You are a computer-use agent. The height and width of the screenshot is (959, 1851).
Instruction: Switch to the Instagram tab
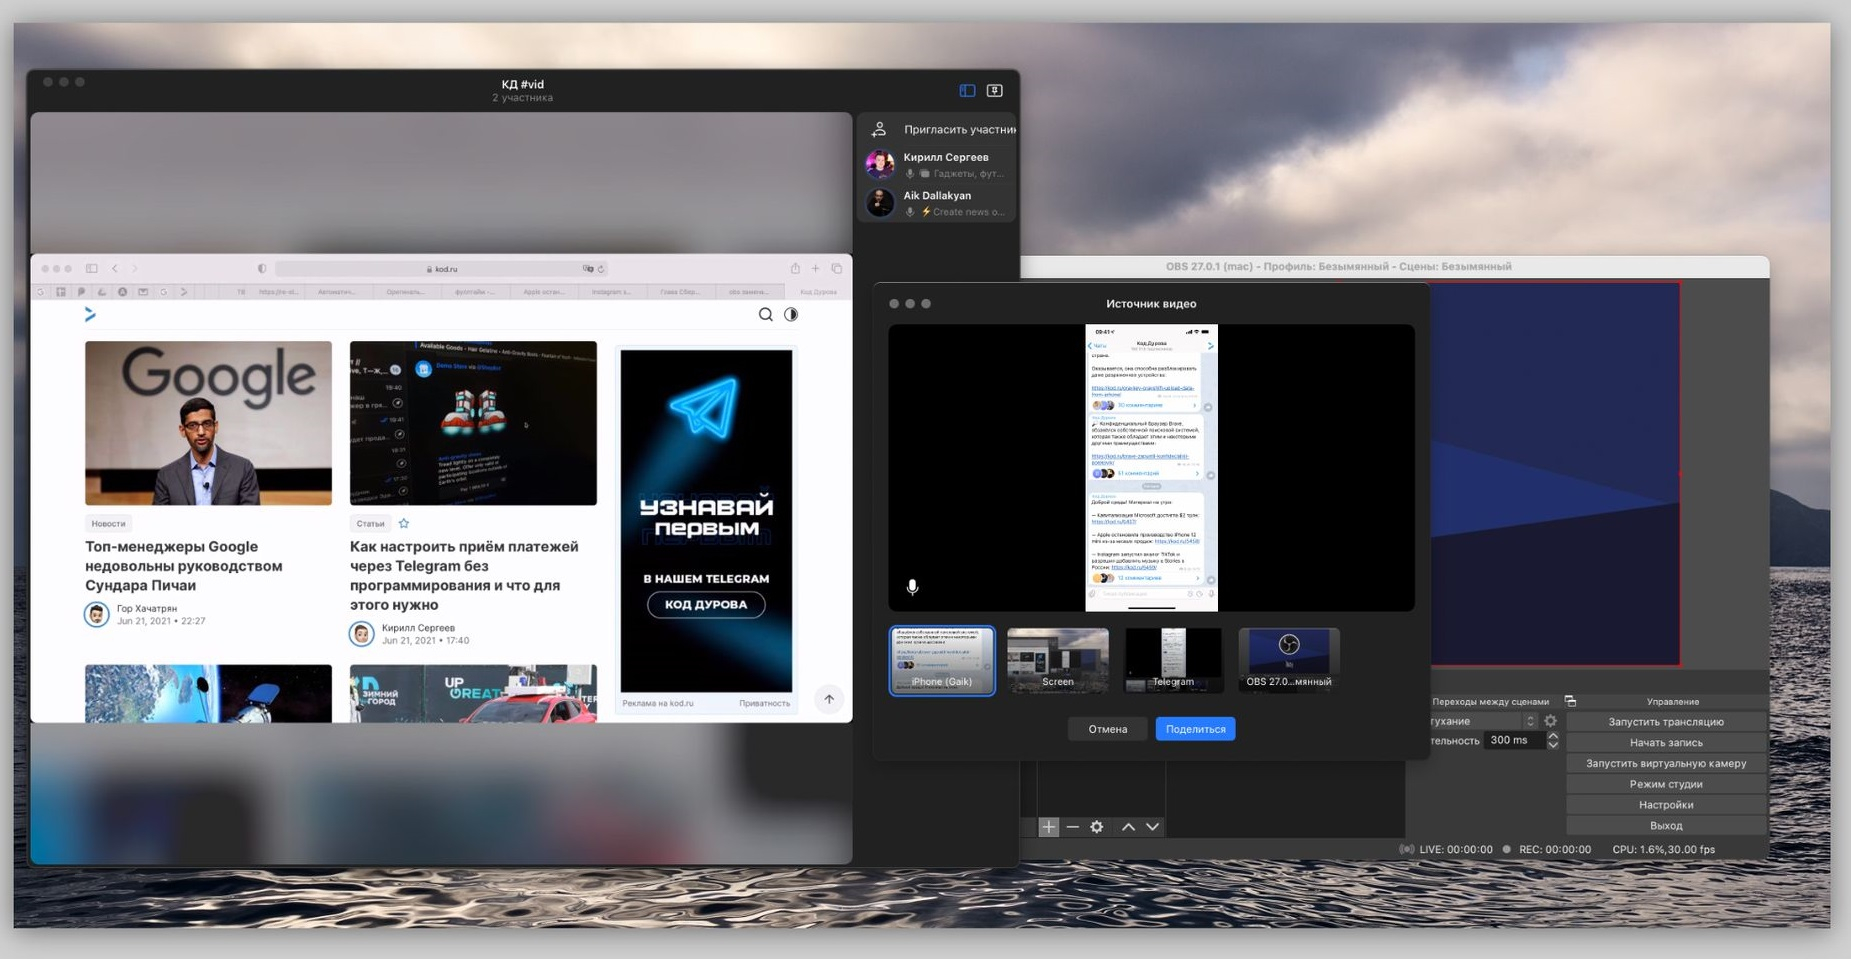pyautogui.click(x=612, y=292)
